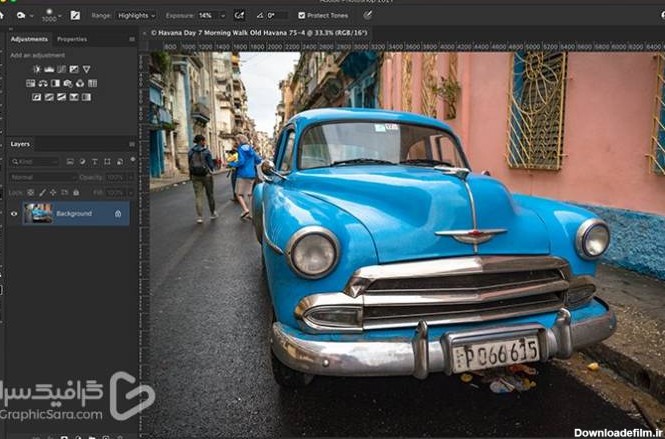
Task: Open the Normal blend mode dropdown
Action: tap(42, 177)
